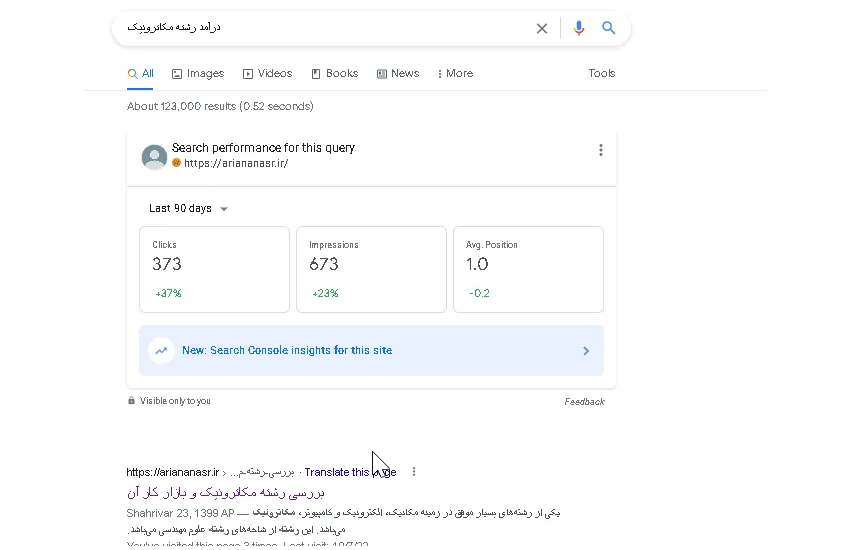Click the blue magnifier search icon
The height and width of the screenshot is (550, 850).
[x=608, y=28]
